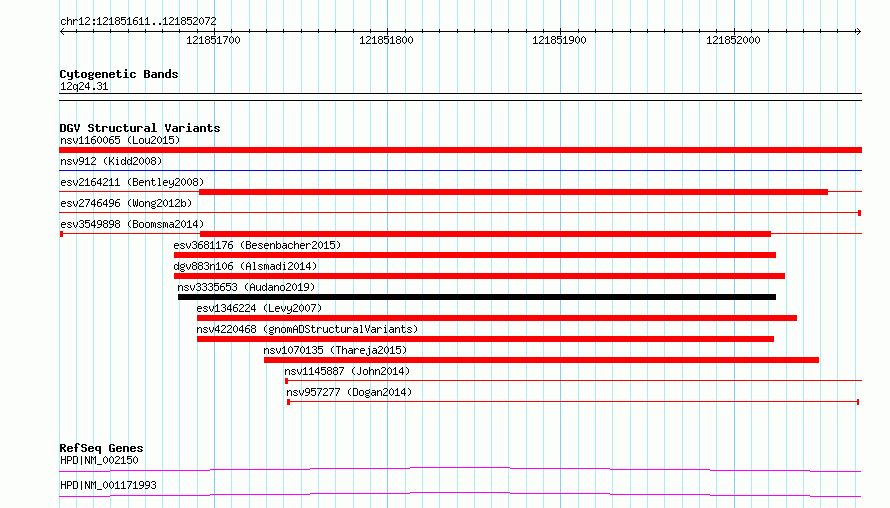Select variant label nsv3335653 (Audano2019)
Viewport: 890px width, 508px height.
click(x=246, y=287)
